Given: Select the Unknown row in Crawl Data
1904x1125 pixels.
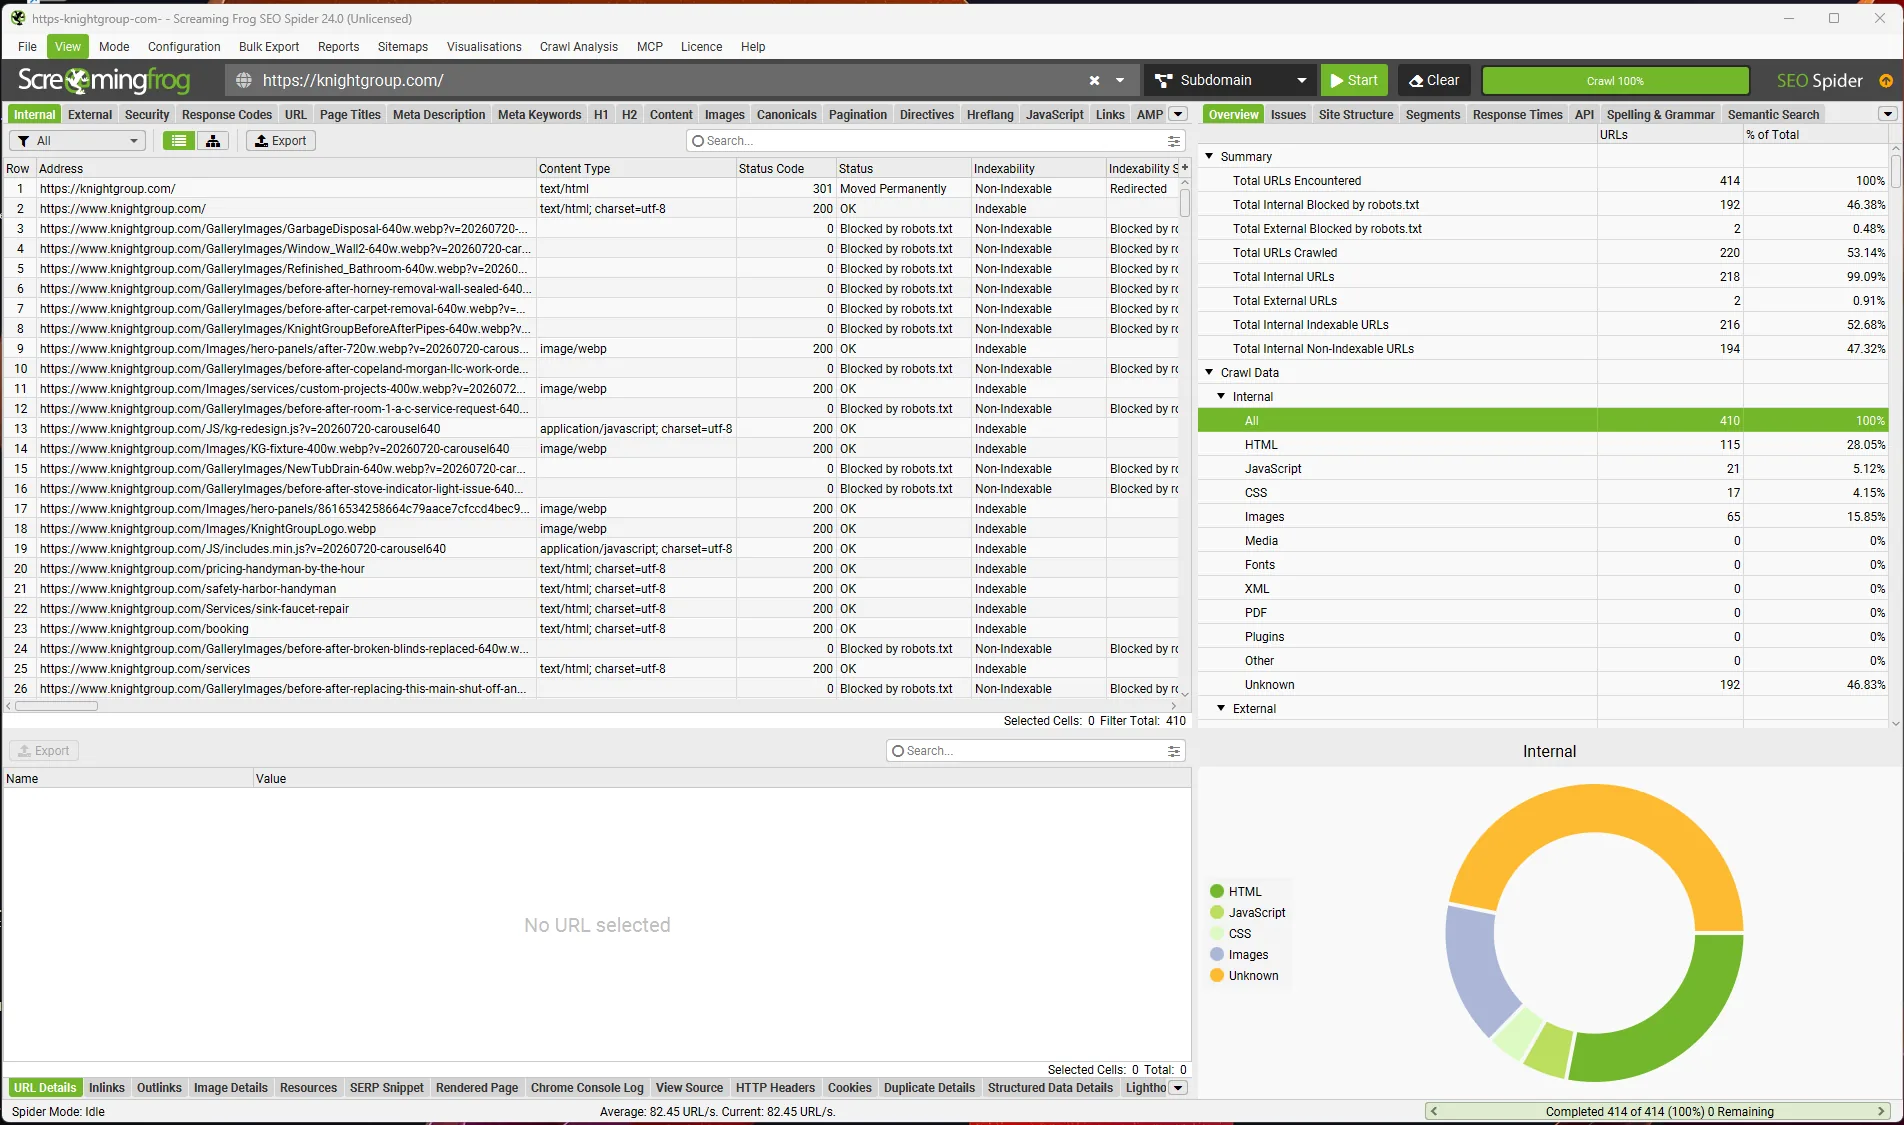Looking at the screenshot, I should pos(1543,684).
